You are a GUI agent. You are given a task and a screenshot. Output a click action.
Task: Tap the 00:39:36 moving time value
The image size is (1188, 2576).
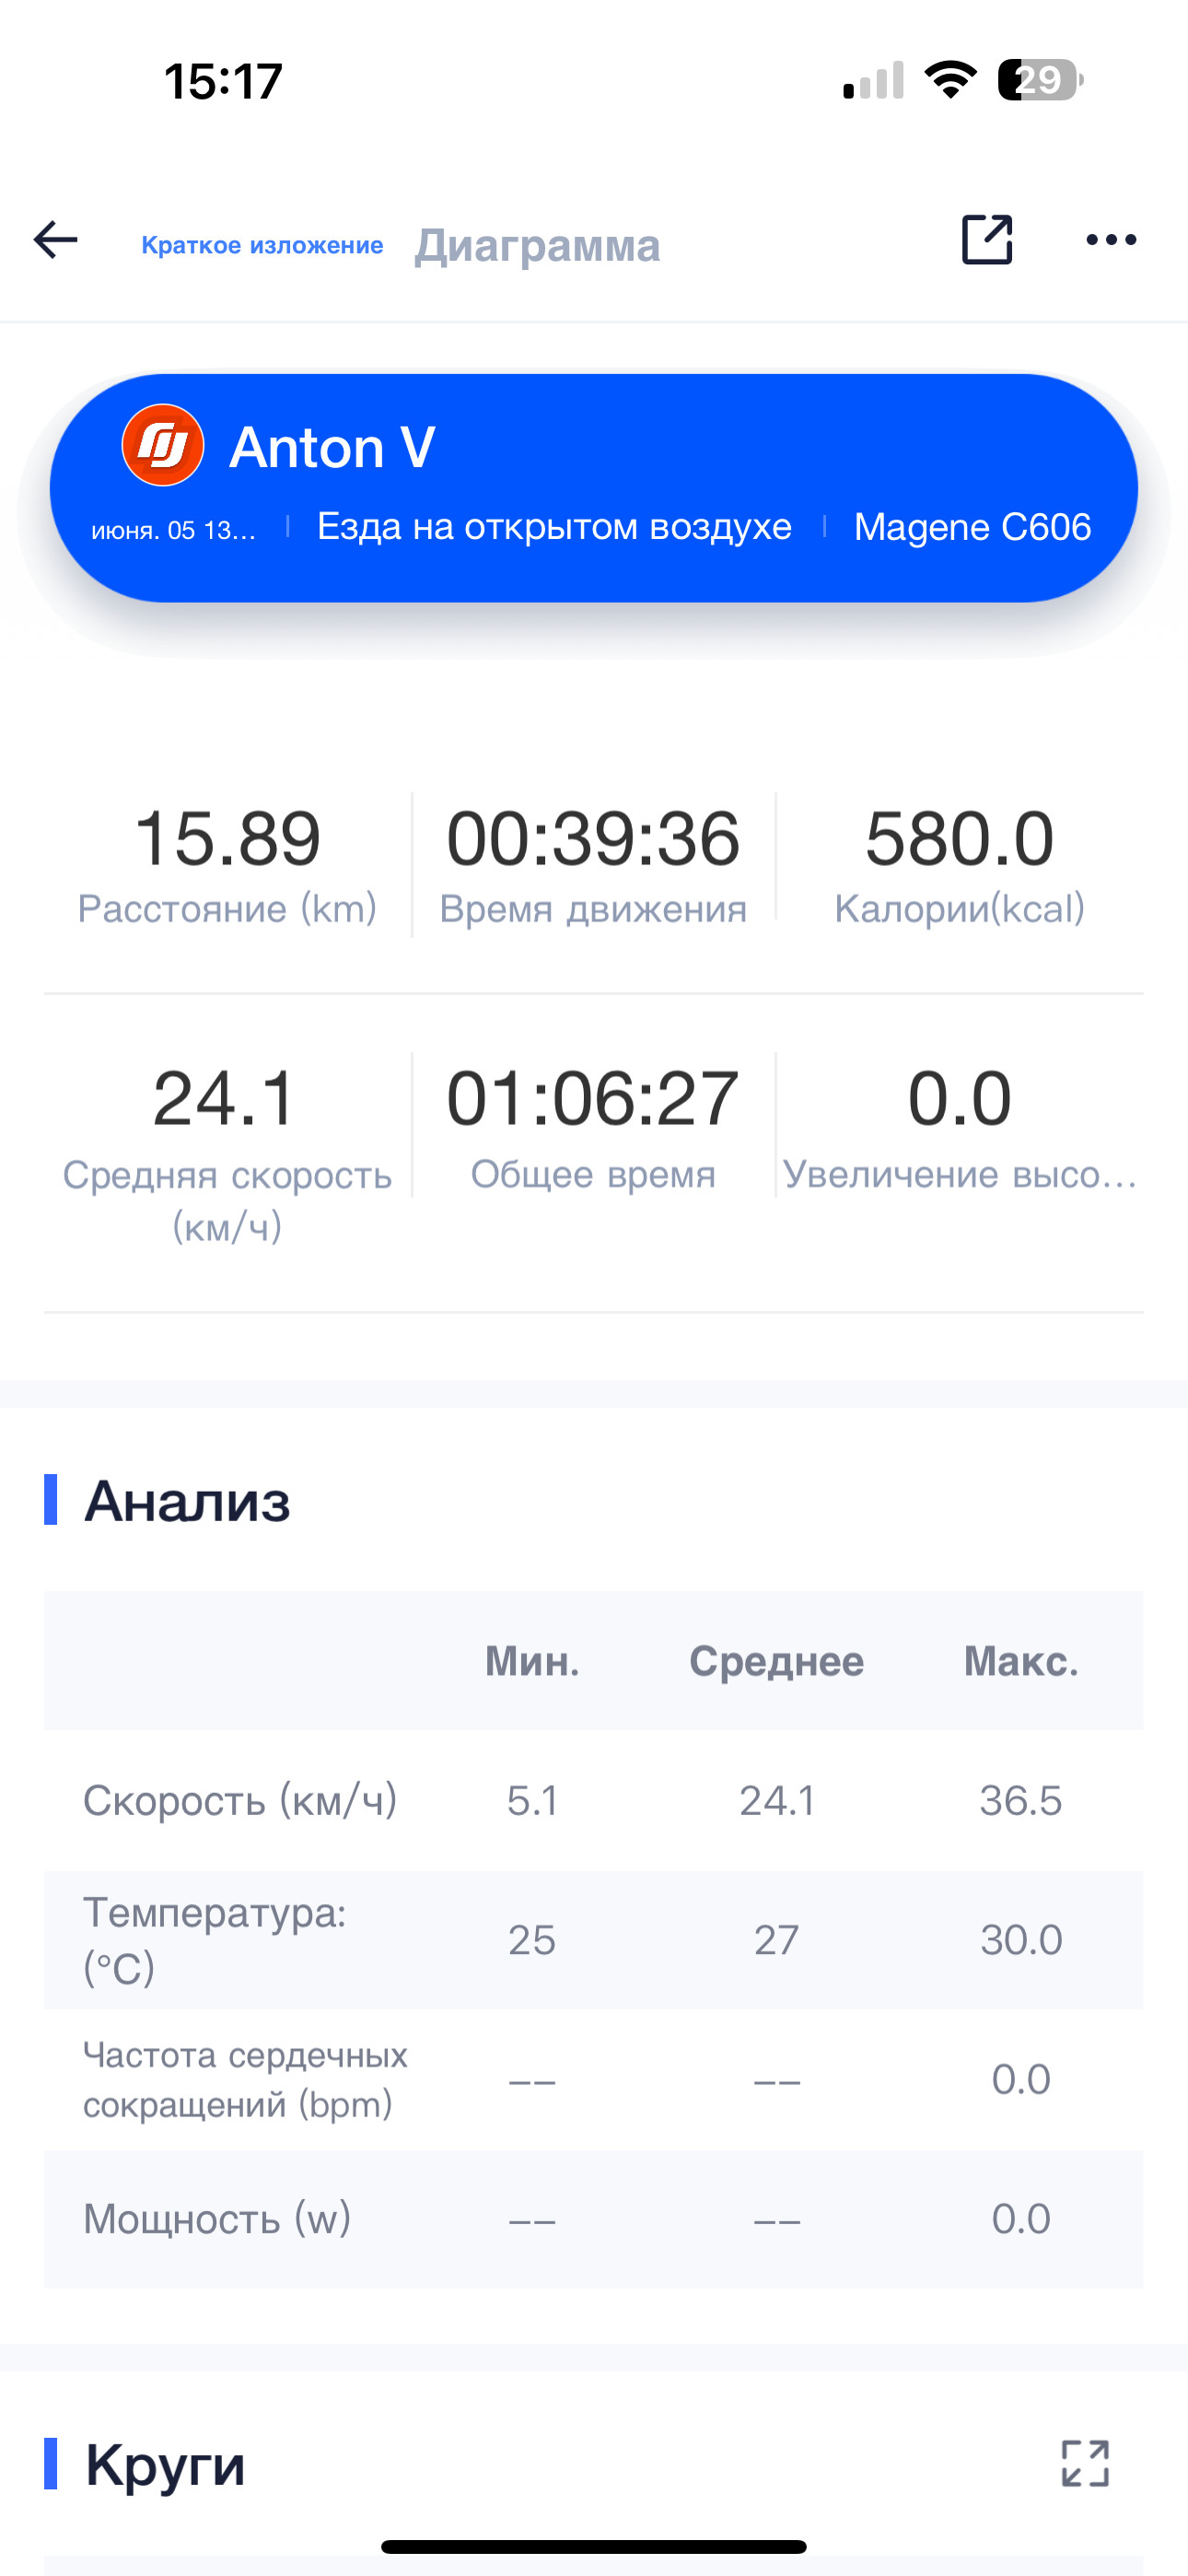[x=593, y=838]
